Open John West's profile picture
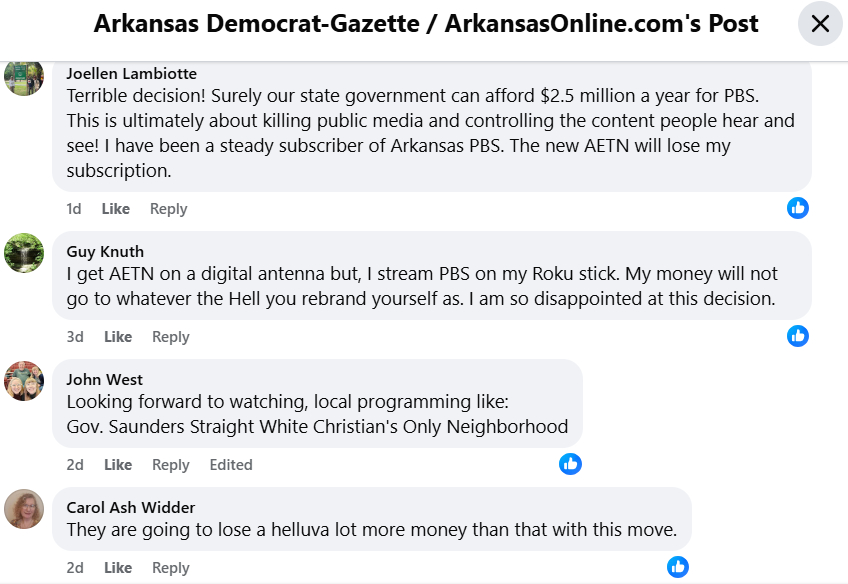 [24, 380]
